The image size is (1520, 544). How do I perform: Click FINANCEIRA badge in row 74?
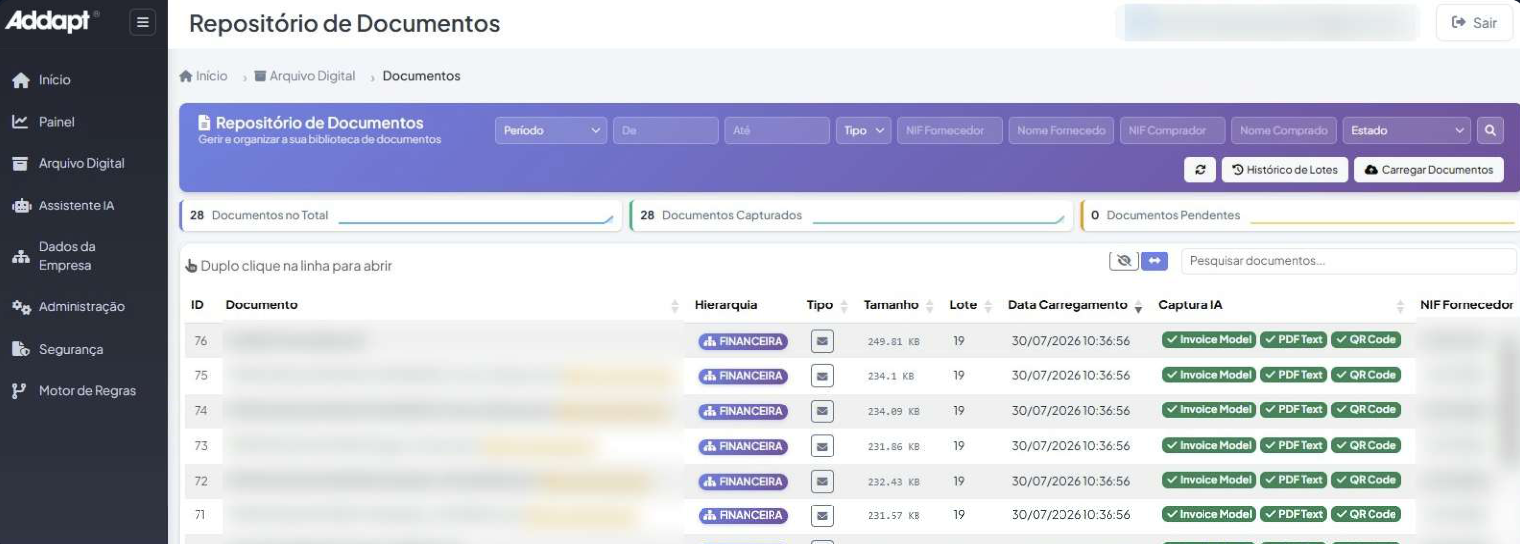743,411
